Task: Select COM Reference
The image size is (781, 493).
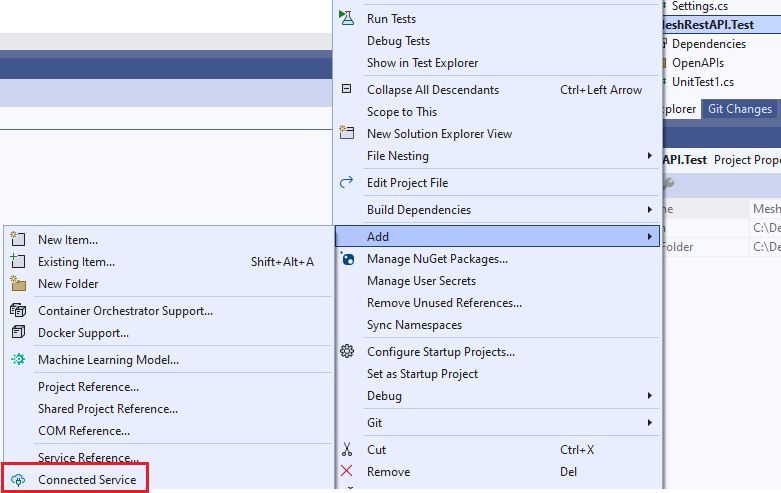Action: click(x=84, y=431)
